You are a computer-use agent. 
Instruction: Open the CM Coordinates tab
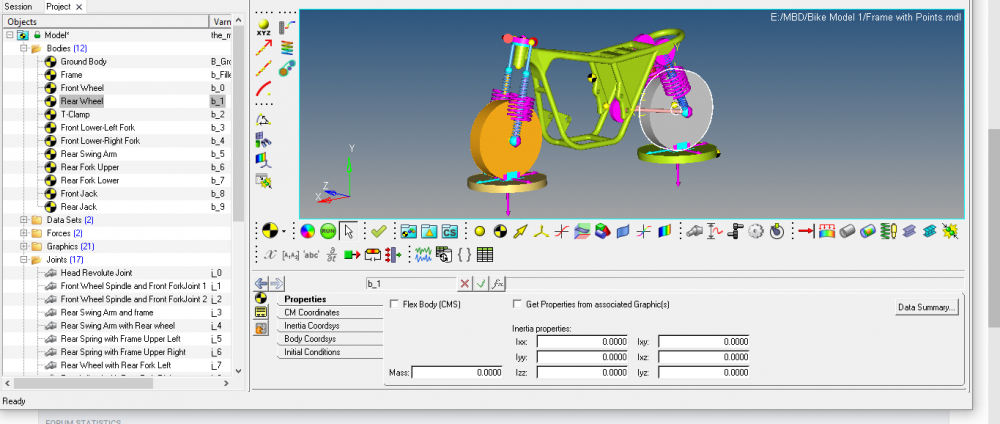[330, 312]
